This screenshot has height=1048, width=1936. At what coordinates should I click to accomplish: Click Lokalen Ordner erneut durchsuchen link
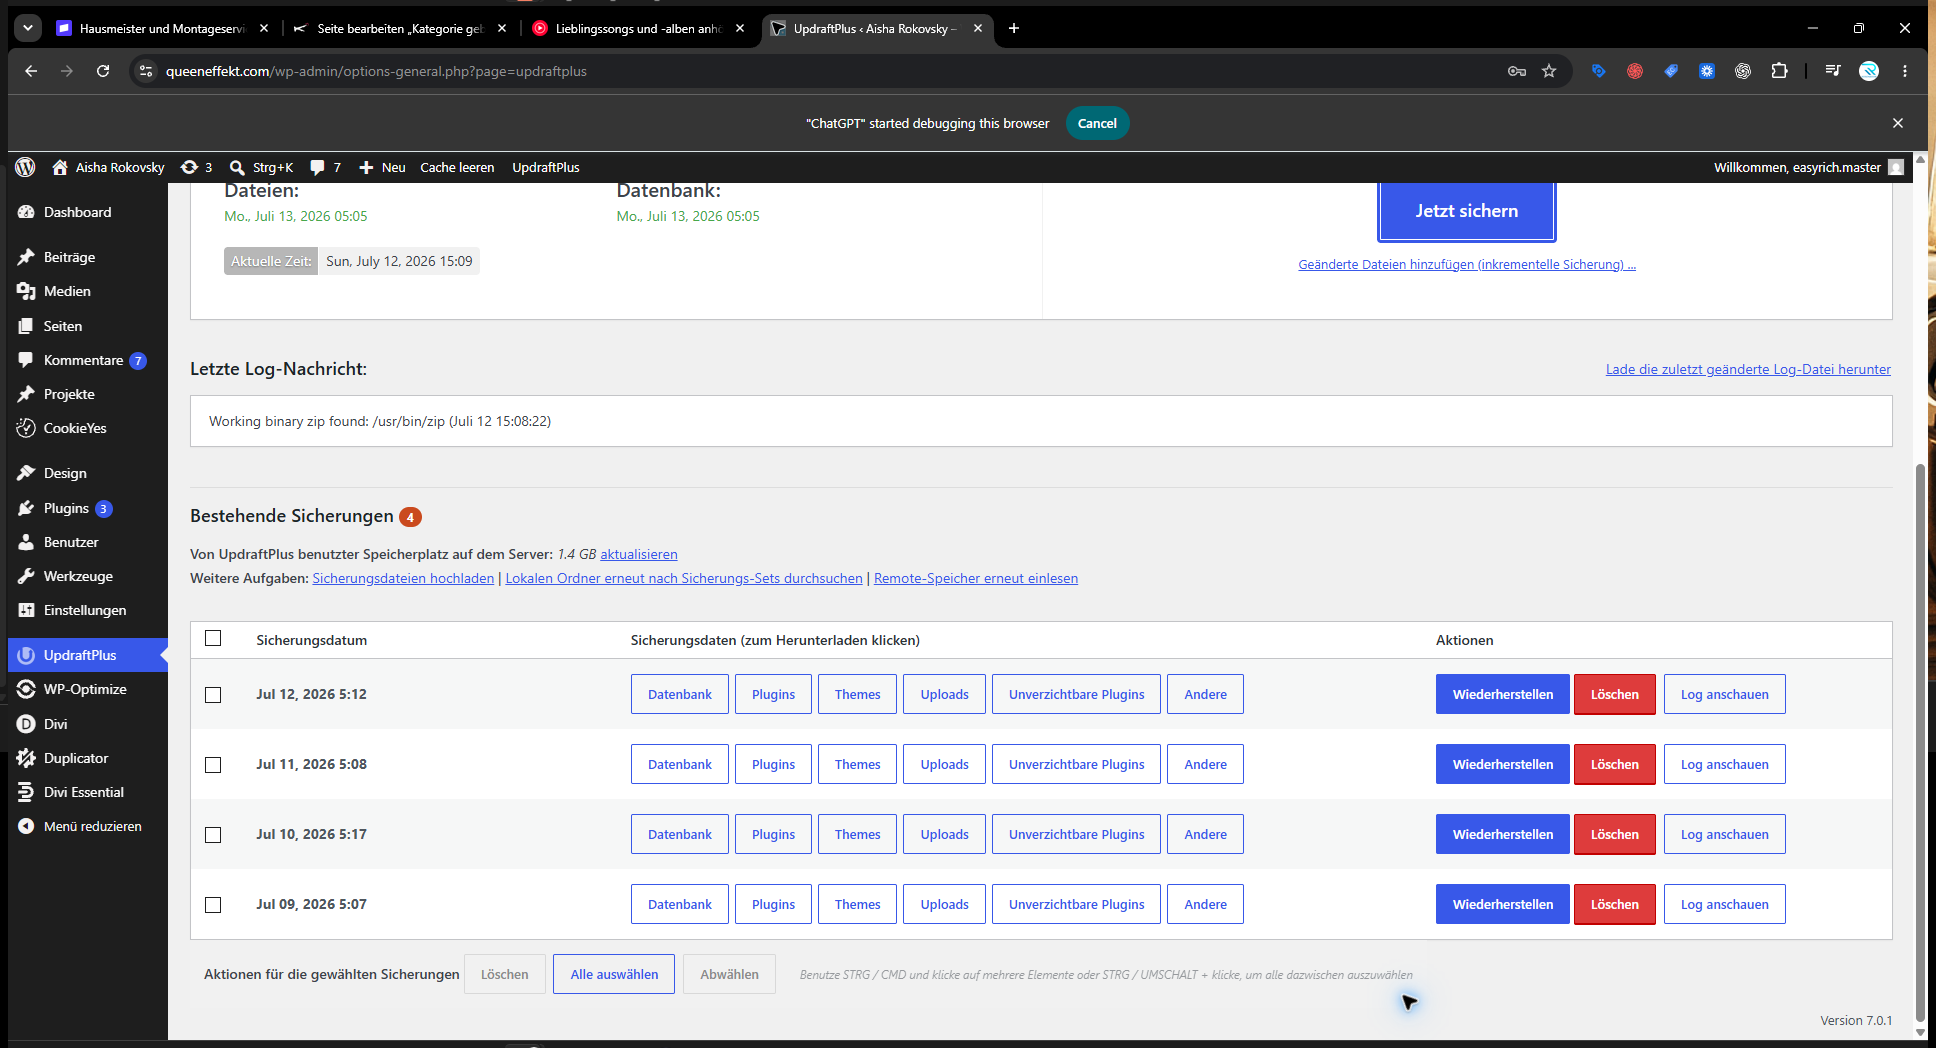(684, 578)
